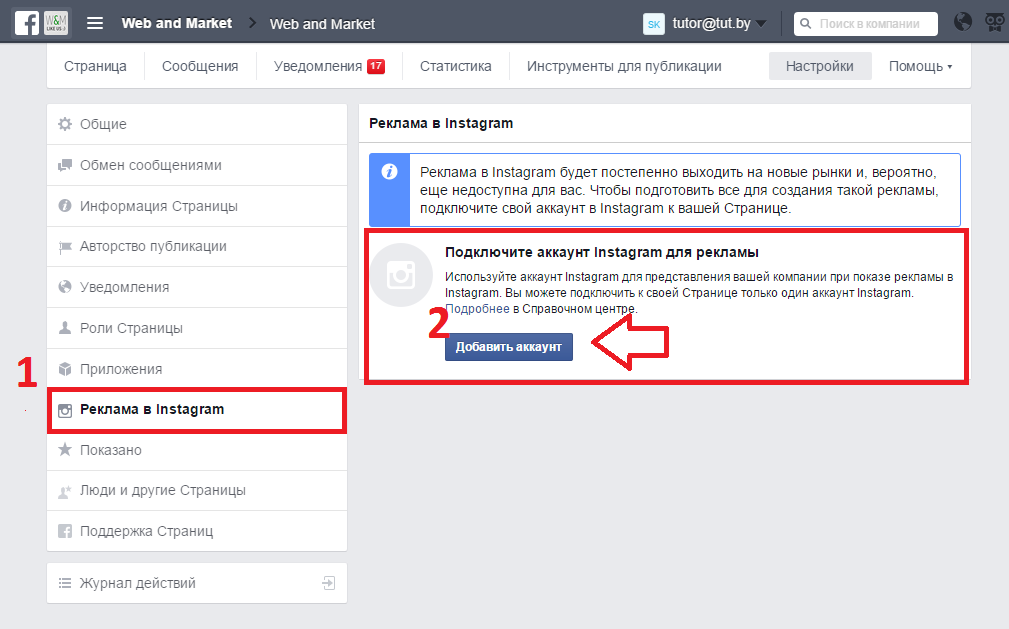The width and height of the screenshot is (1009, 629).
Task: Click the info icon beside Информация Страницы
Action: [65, 206]
